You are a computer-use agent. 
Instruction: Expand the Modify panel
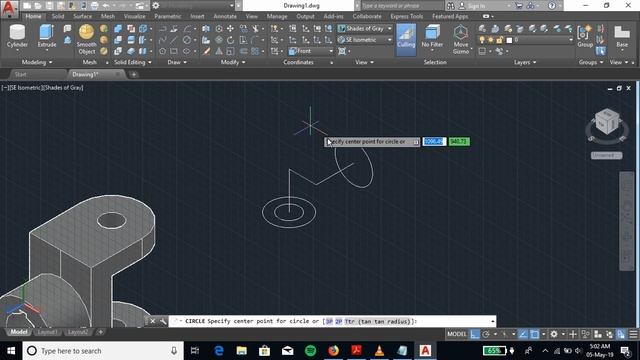[233, 62]
